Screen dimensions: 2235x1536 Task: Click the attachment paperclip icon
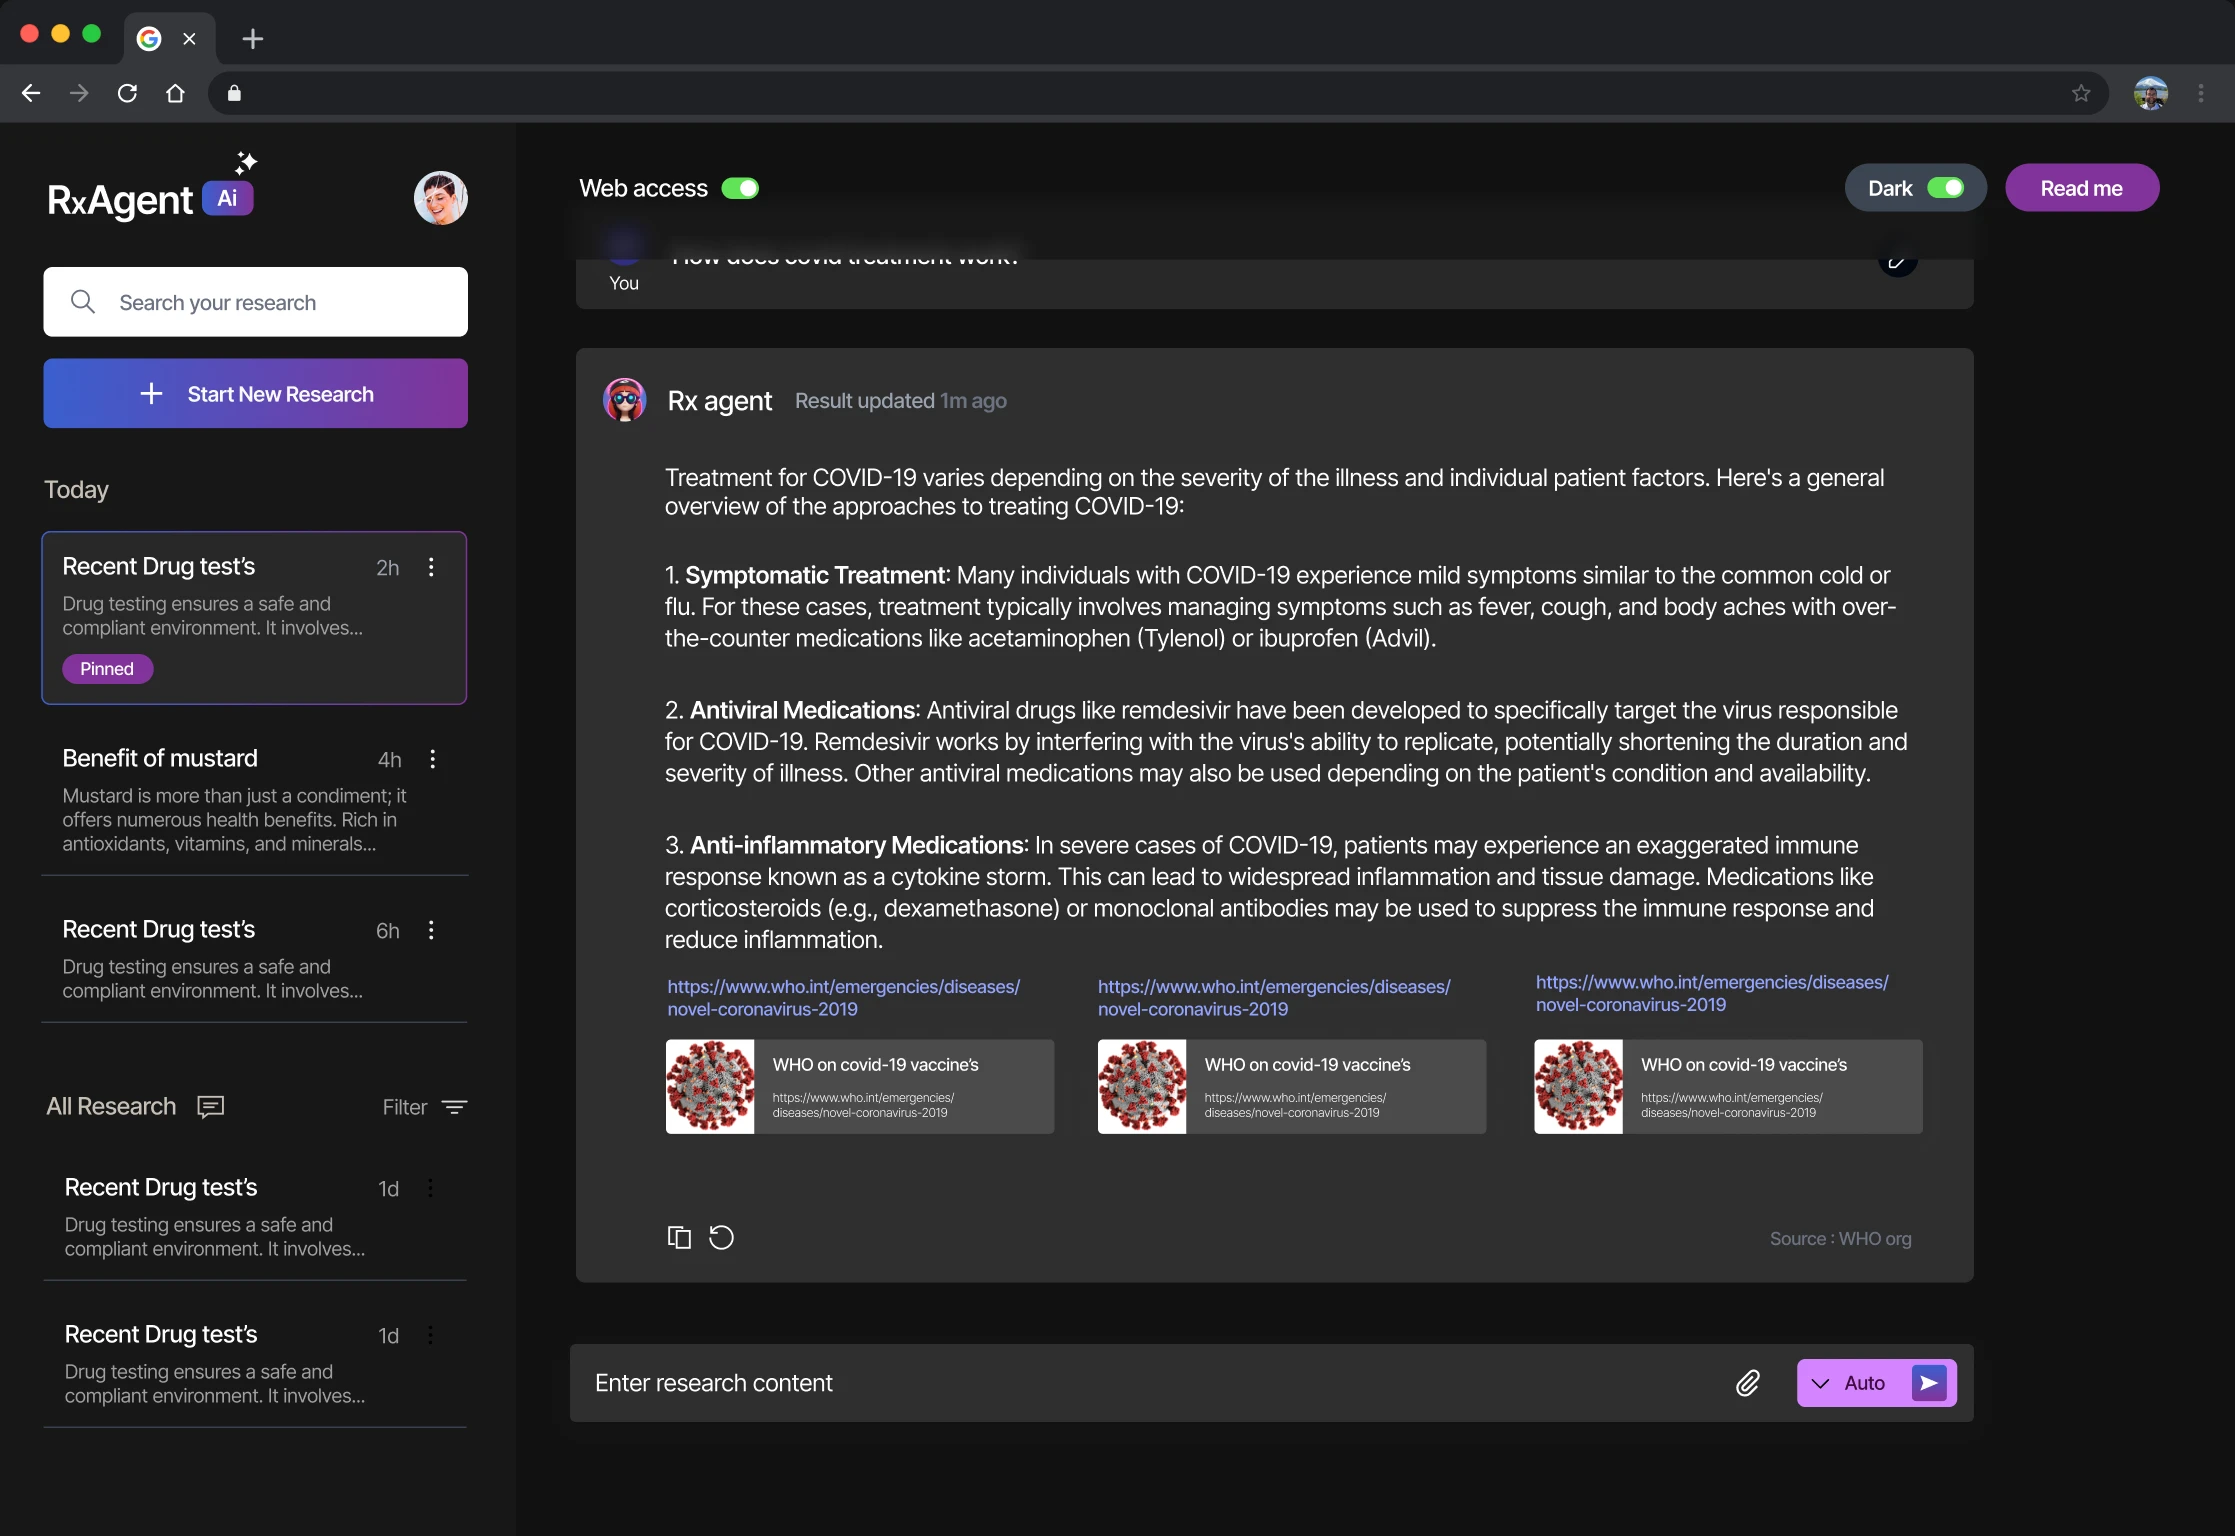pyautogui.click(x=1747, y=1383)
